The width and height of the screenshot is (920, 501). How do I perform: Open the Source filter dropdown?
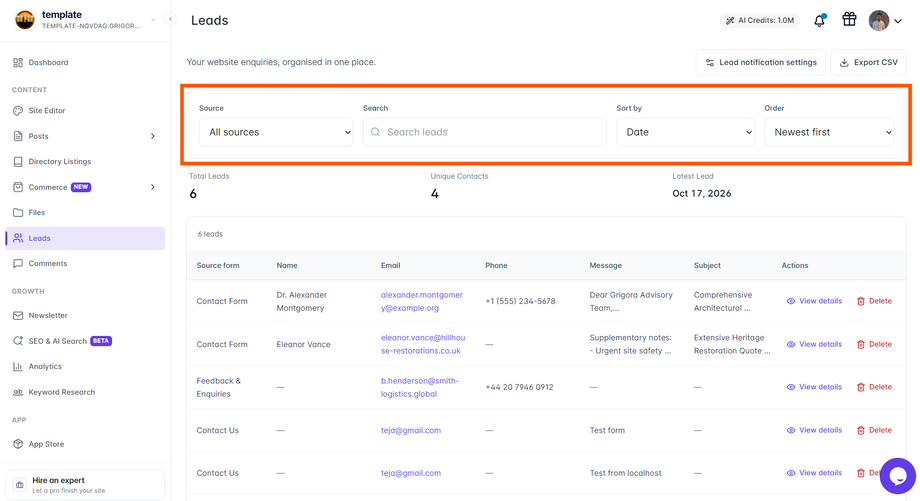coord(276,132)
